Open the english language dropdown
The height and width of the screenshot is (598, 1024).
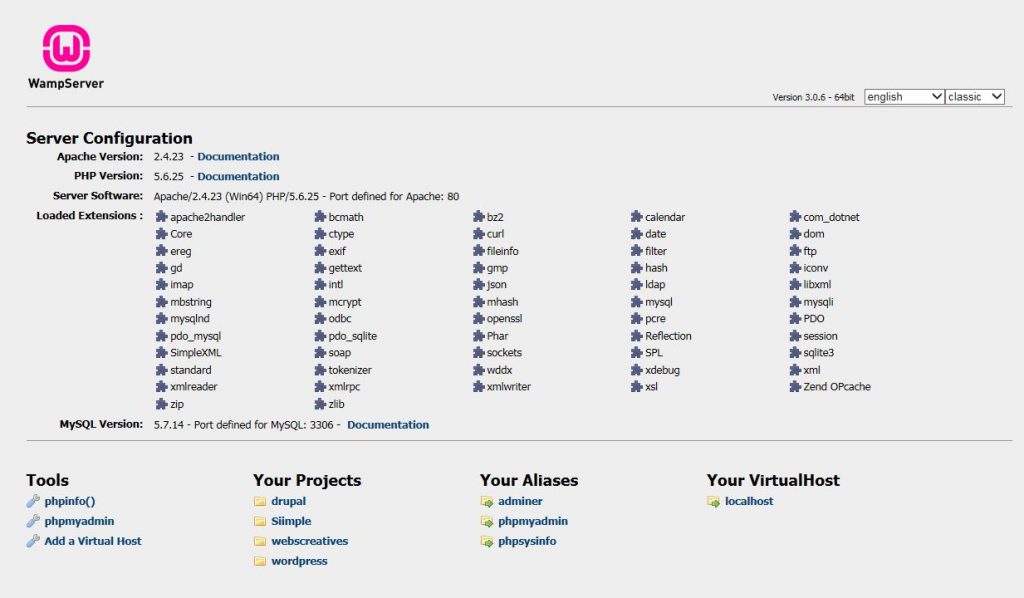904,97
